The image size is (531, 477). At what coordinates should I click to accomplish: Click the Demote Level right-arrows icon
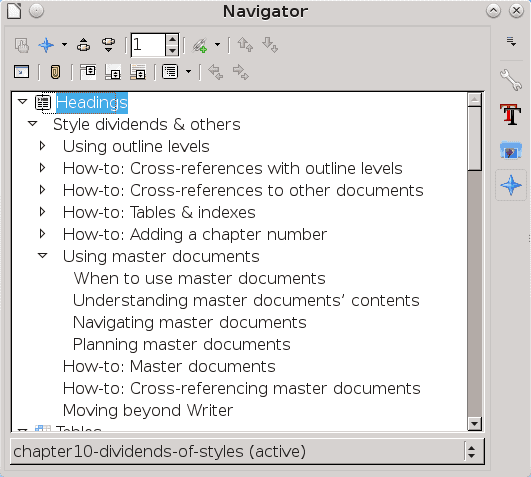tap(240, 72)
